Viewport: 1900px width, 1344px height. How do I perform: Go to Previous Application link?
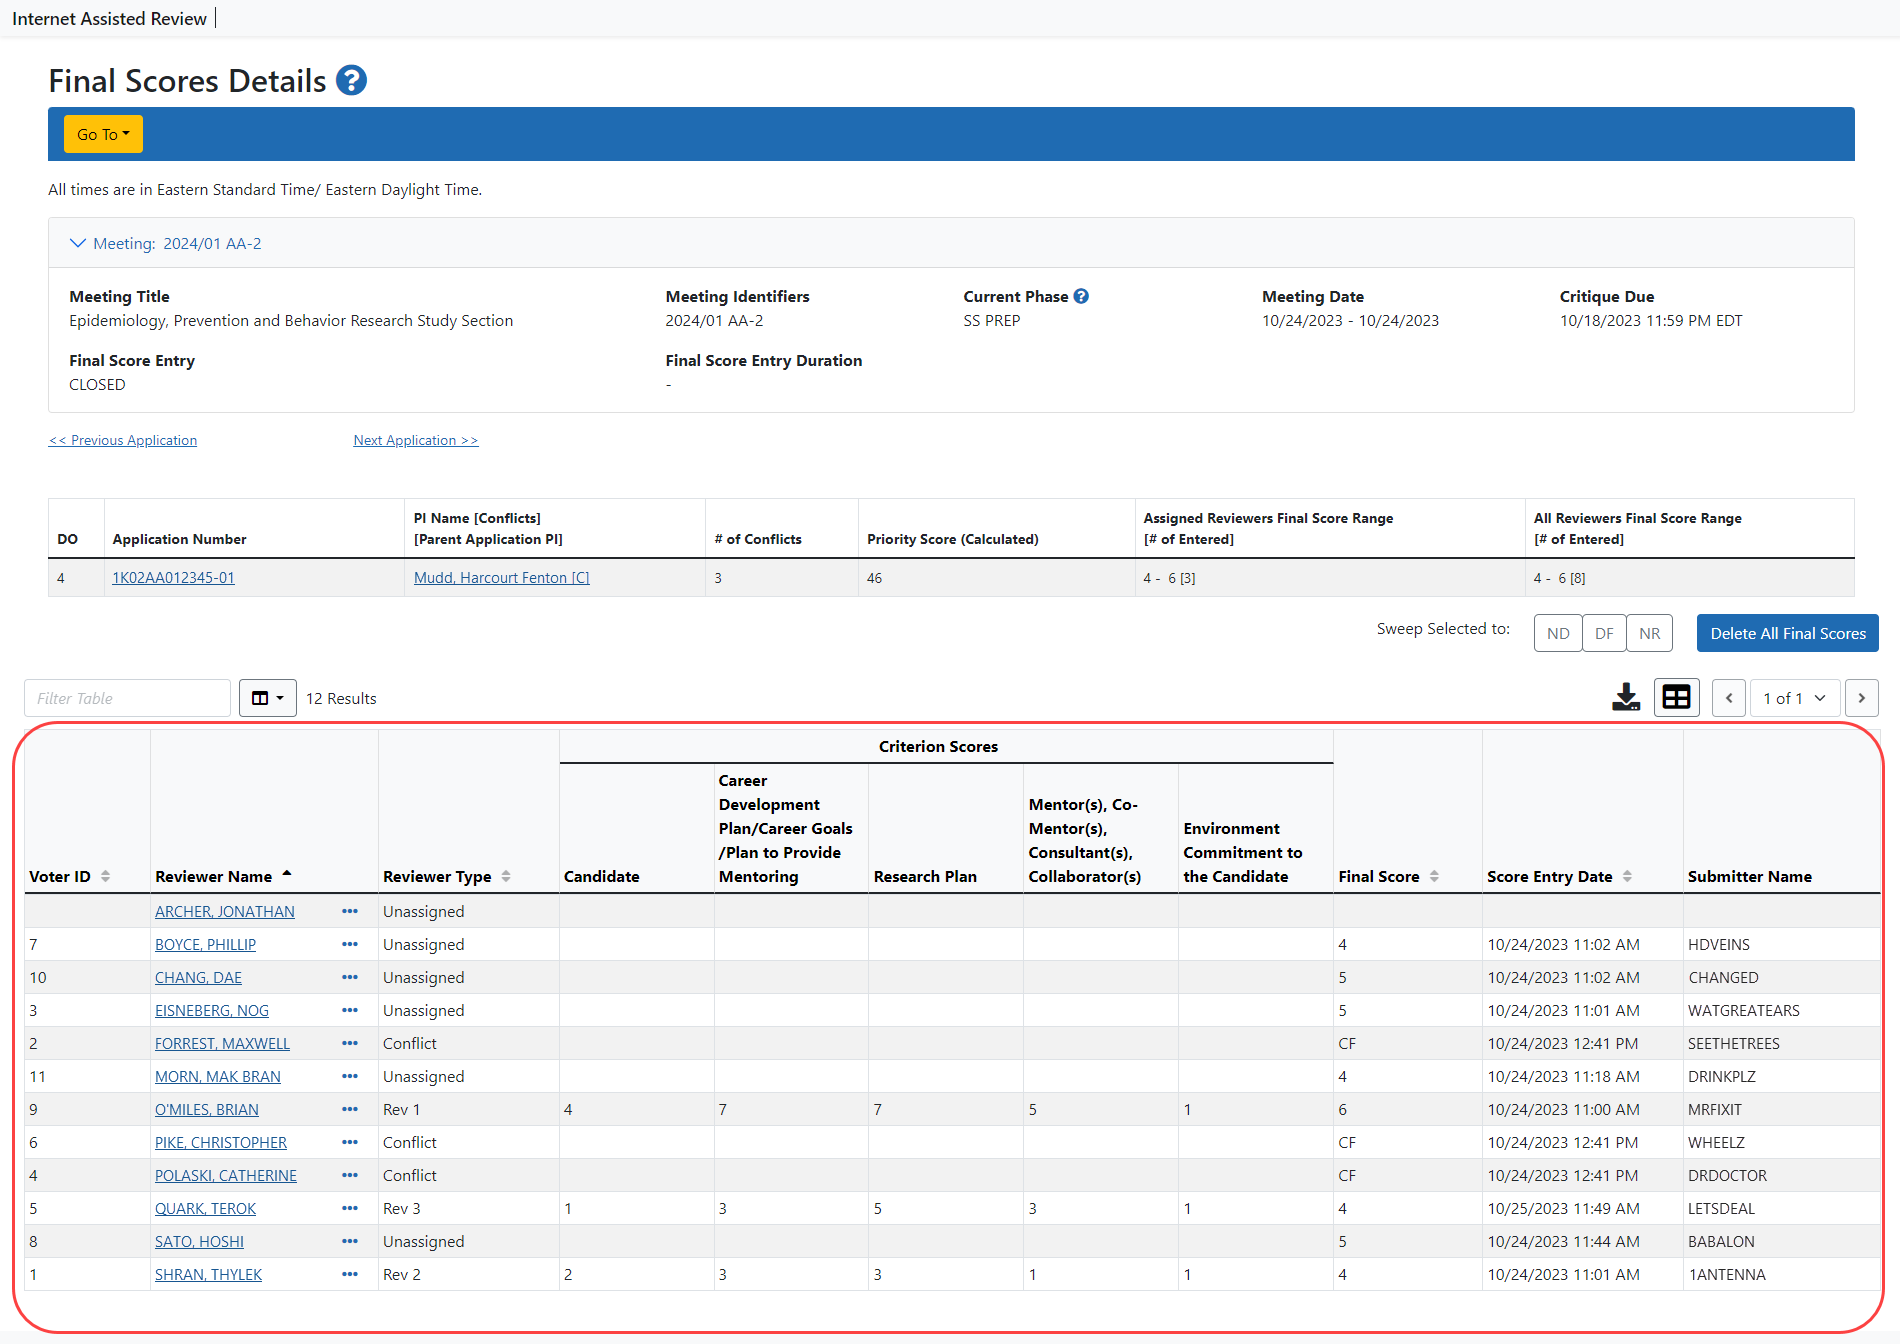(123, 440)
